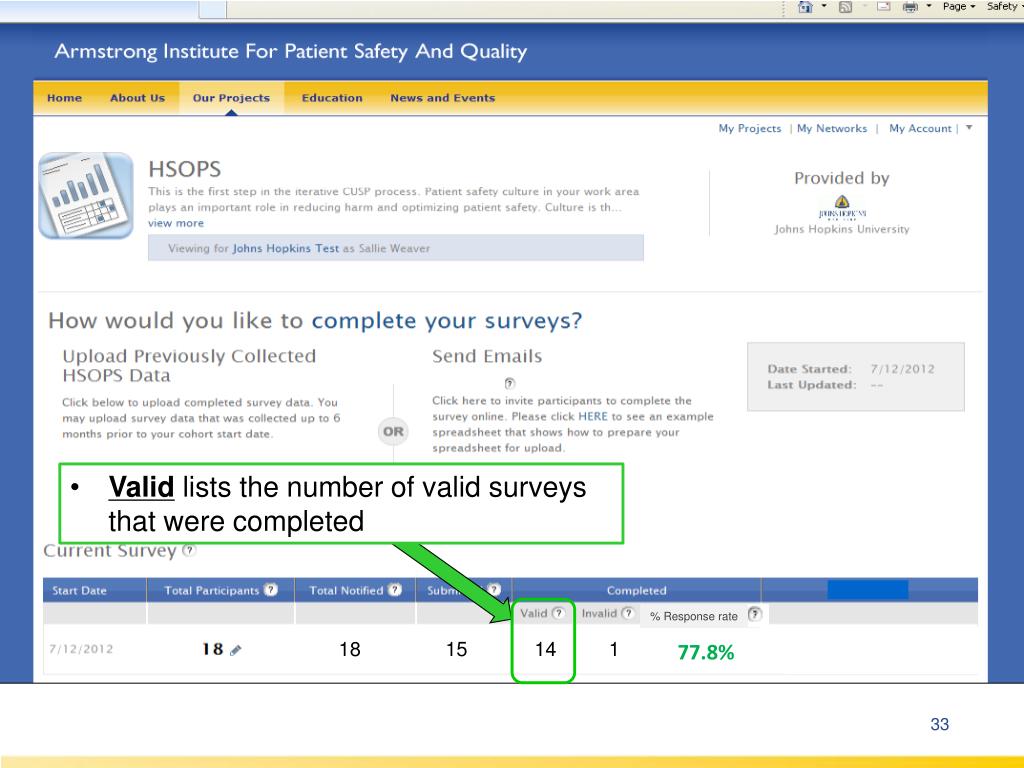The height and width of the screenshot is (768, 1024).
Task: Click Upload Previously Collected HSOPS Data heading
Action: 189,366
